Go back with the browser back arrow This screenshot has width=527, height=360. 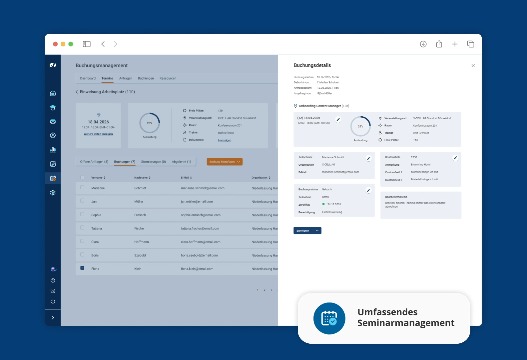[103, 44]
